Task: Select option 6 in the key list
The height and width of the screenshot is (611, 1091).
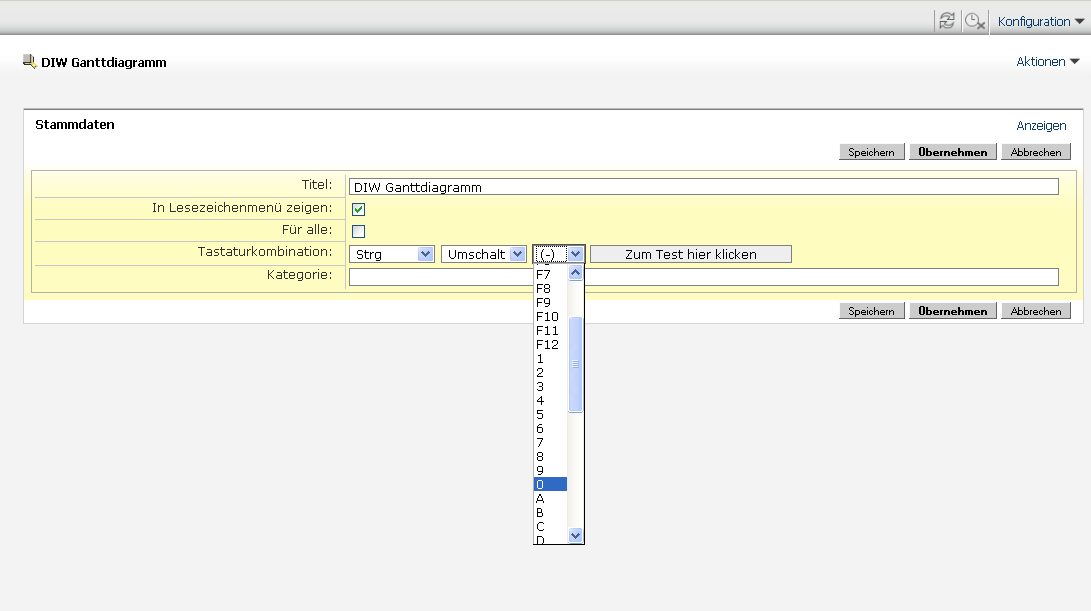Action: tap(550, 428)
